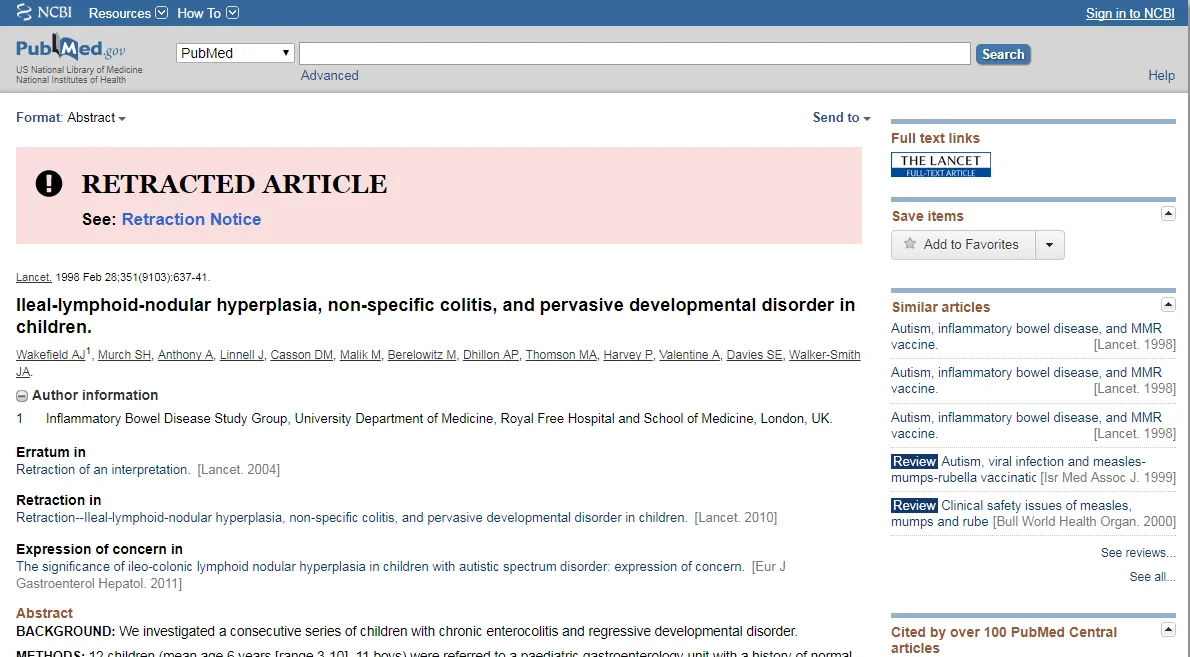Click Sign in to NCBI

1130,13
